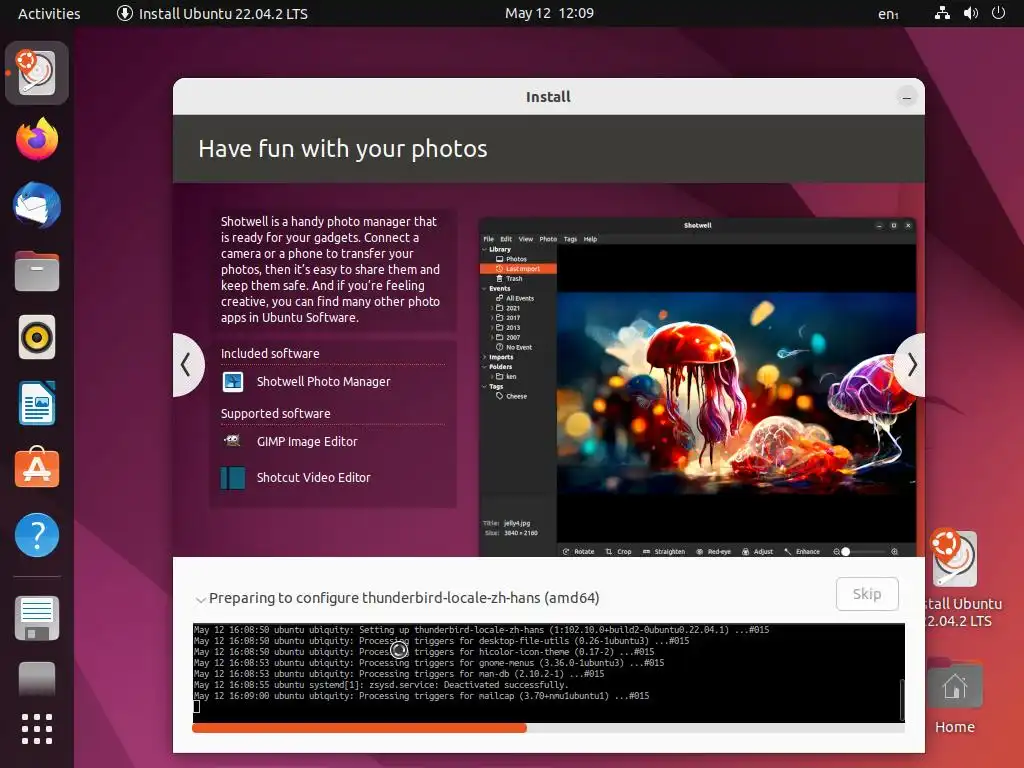This screenshot has height=768, width=1024.
Task: Expand the 2017 event folder
Action: click(492, 318)
